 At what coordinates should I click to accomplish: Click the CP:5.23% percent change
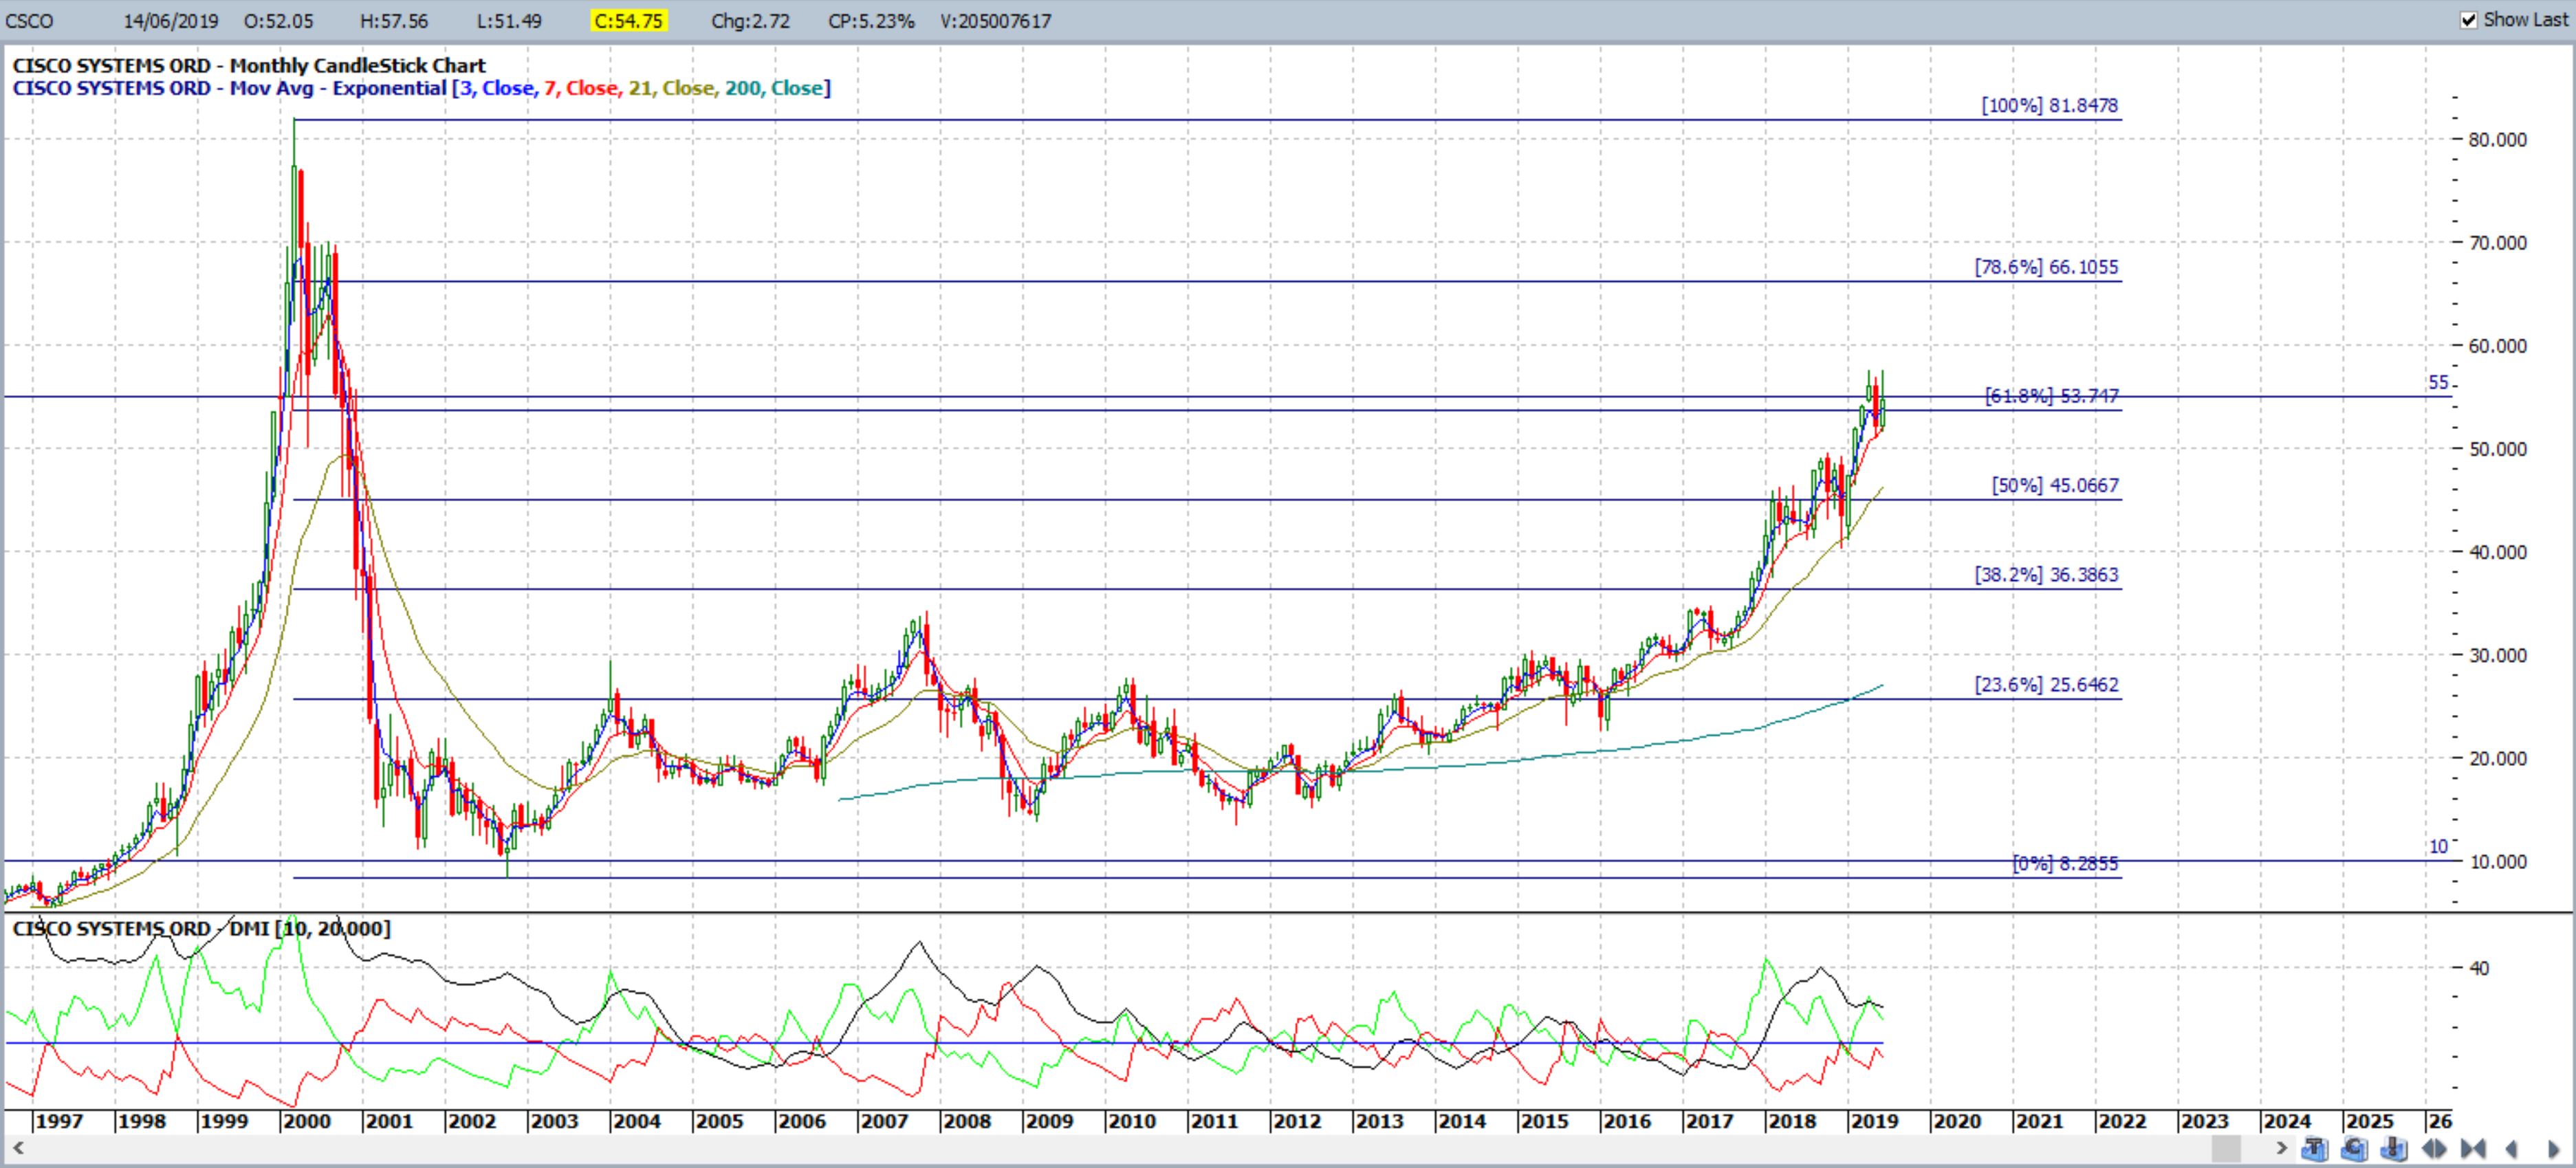[x=871, y=21]
